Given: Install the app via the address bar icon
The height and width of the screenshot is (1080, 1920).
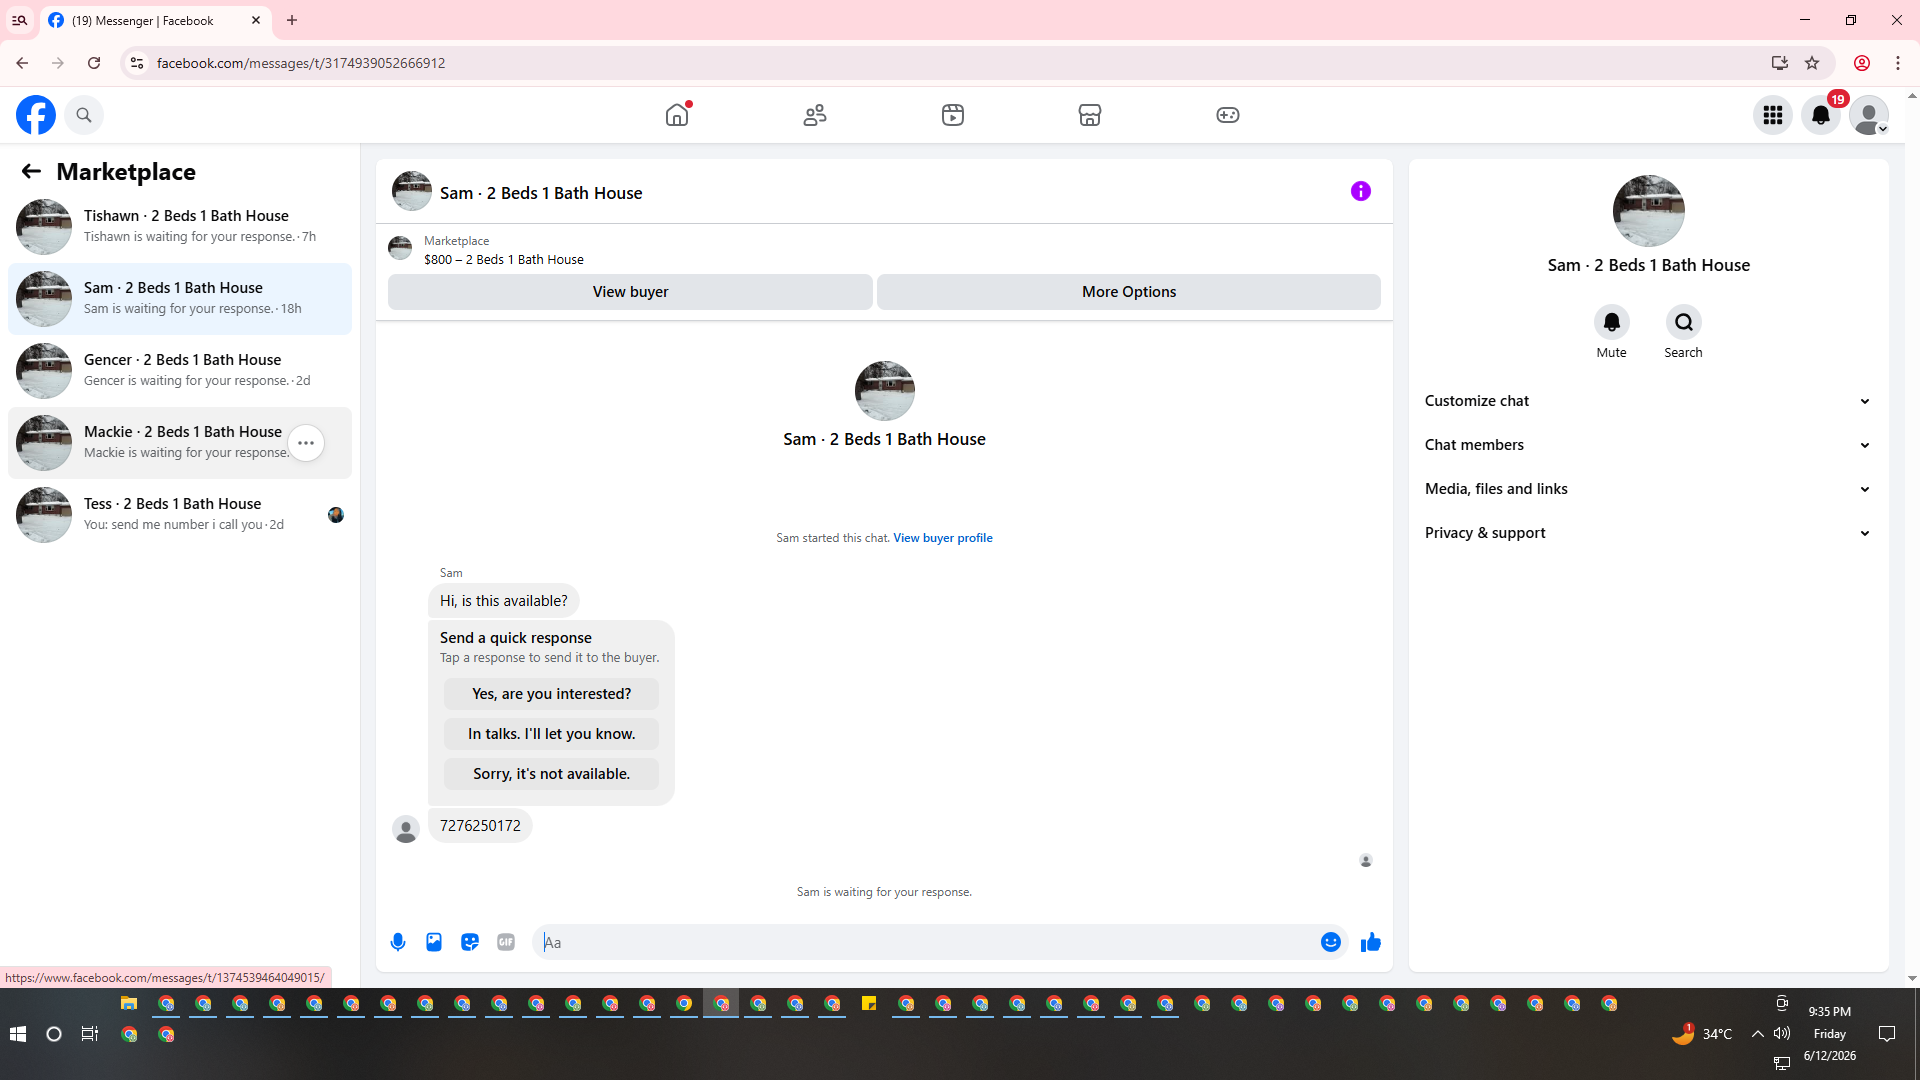Looking at the screenshot, I should [1780, 63].
